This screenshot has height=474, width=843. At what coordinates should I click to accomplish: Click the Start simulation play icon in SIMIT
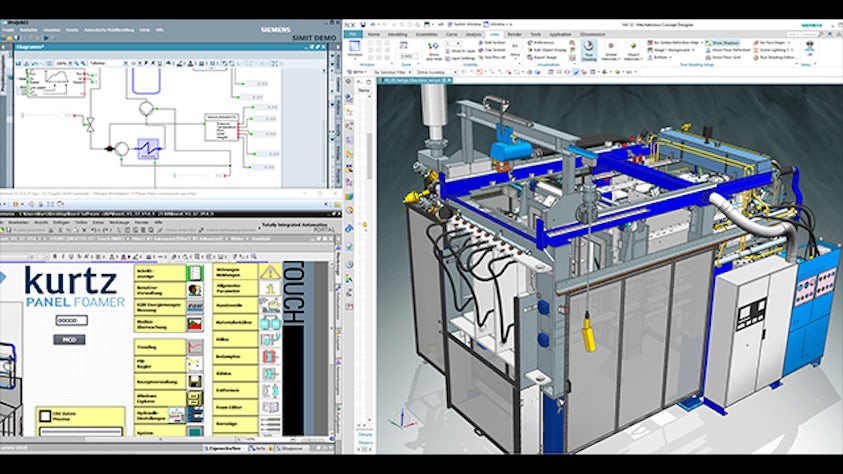[x=46, y=38]
